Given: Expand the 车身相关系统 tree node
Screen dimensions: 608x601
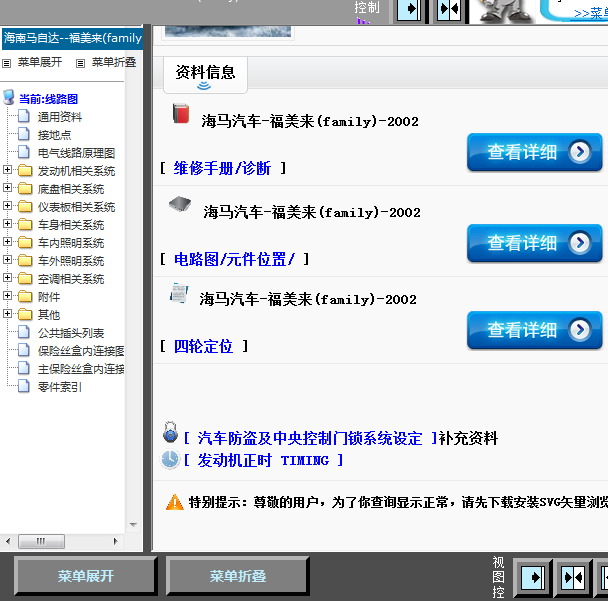Looking at the screenshot, I should point(7,224).
